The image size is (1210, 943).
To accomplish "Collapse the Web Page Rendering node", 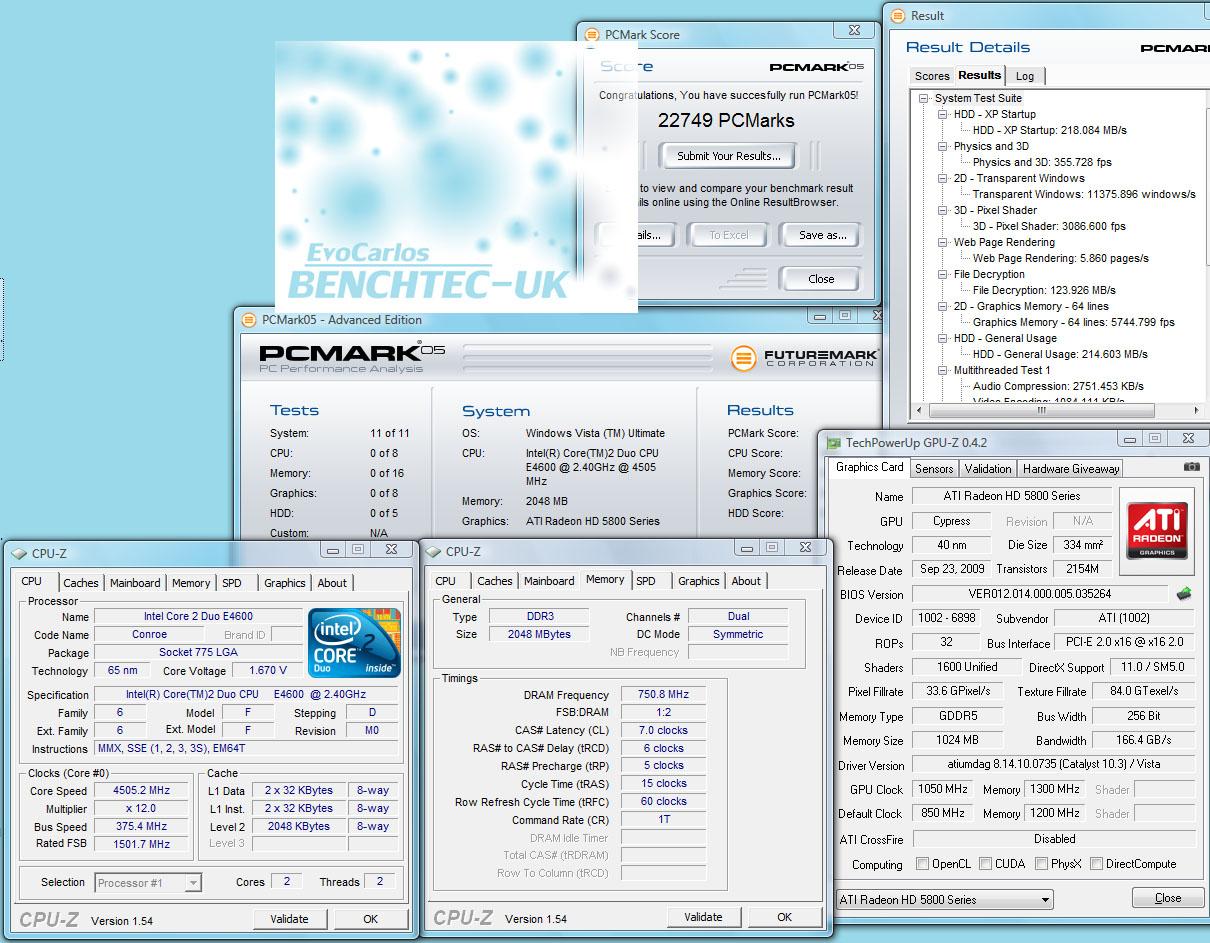I will (x=943, y=242).
